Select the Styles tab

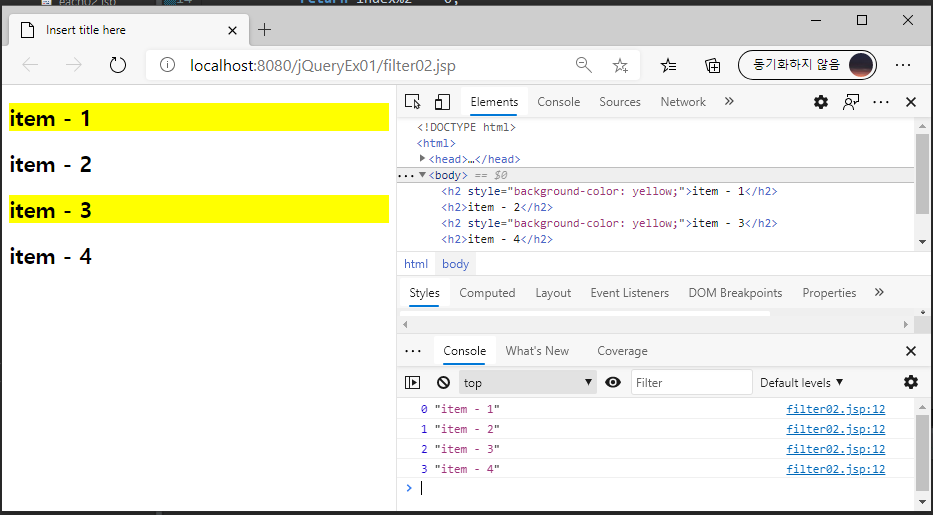[x=424, y=293]
